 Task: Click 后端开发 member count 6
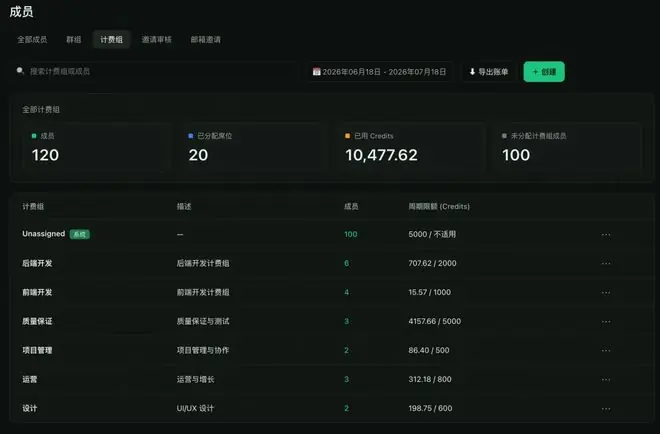point(346,264)
